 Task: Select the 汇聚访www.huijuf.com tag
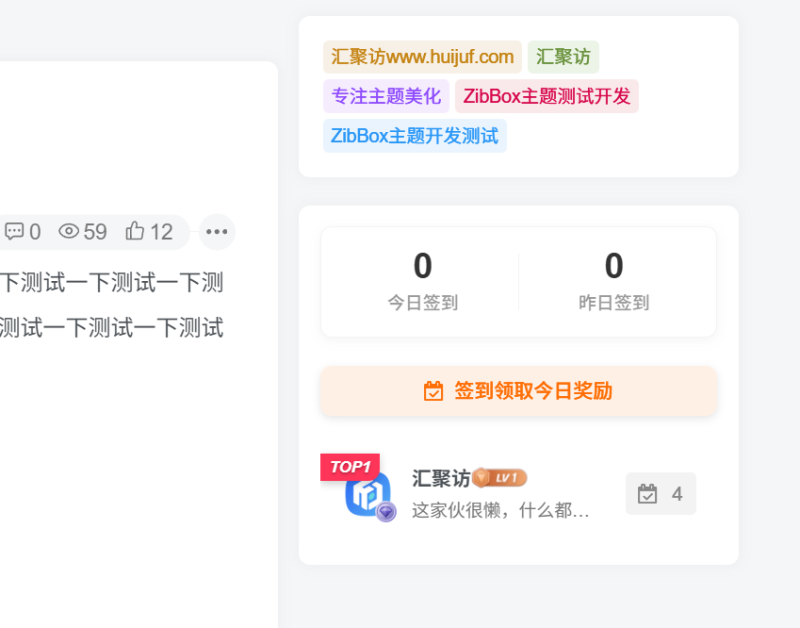[422, 57]
